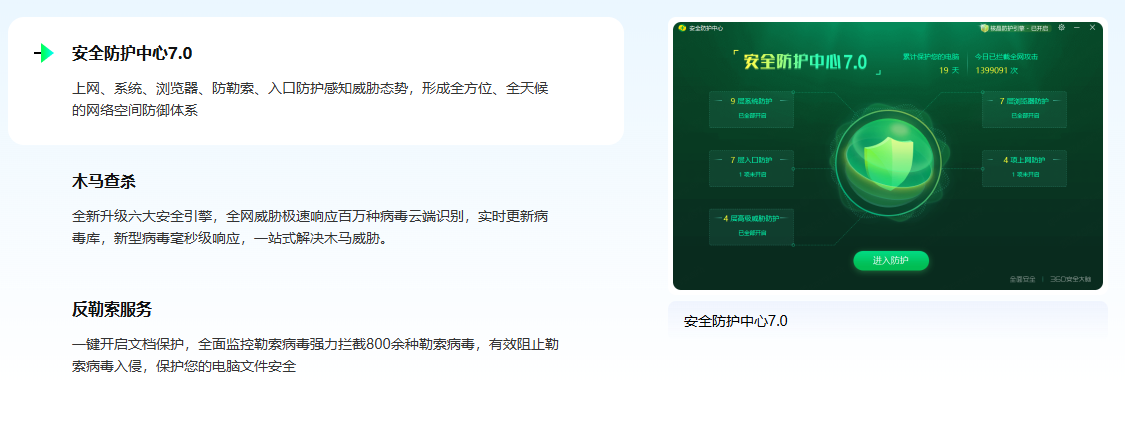The image size is (1125, 433).
Task: Click the 1399091 次 attack counter
Action: [997, 70]
